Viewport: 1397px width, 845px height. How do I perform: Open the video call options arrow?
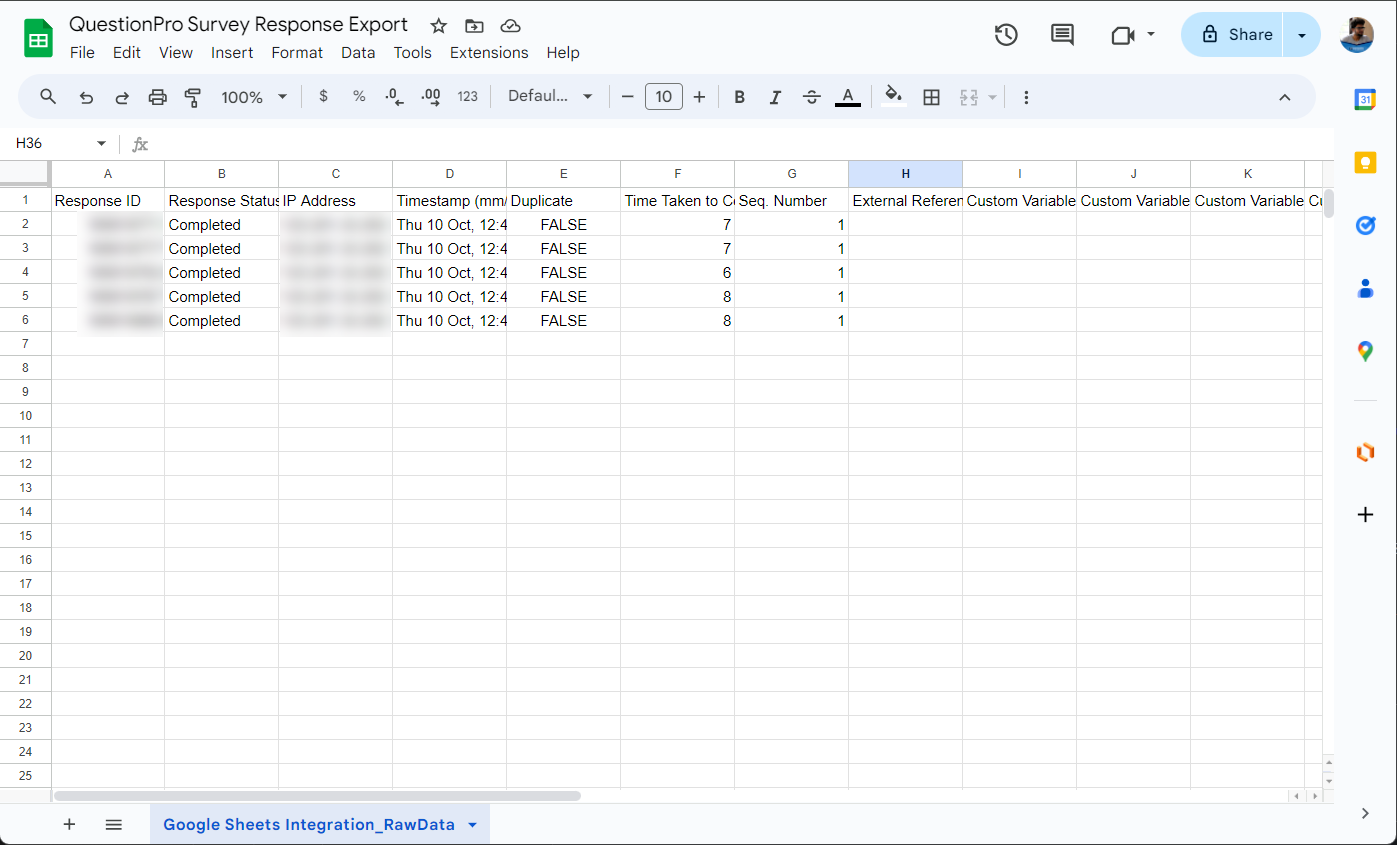tap(1150, 34)
